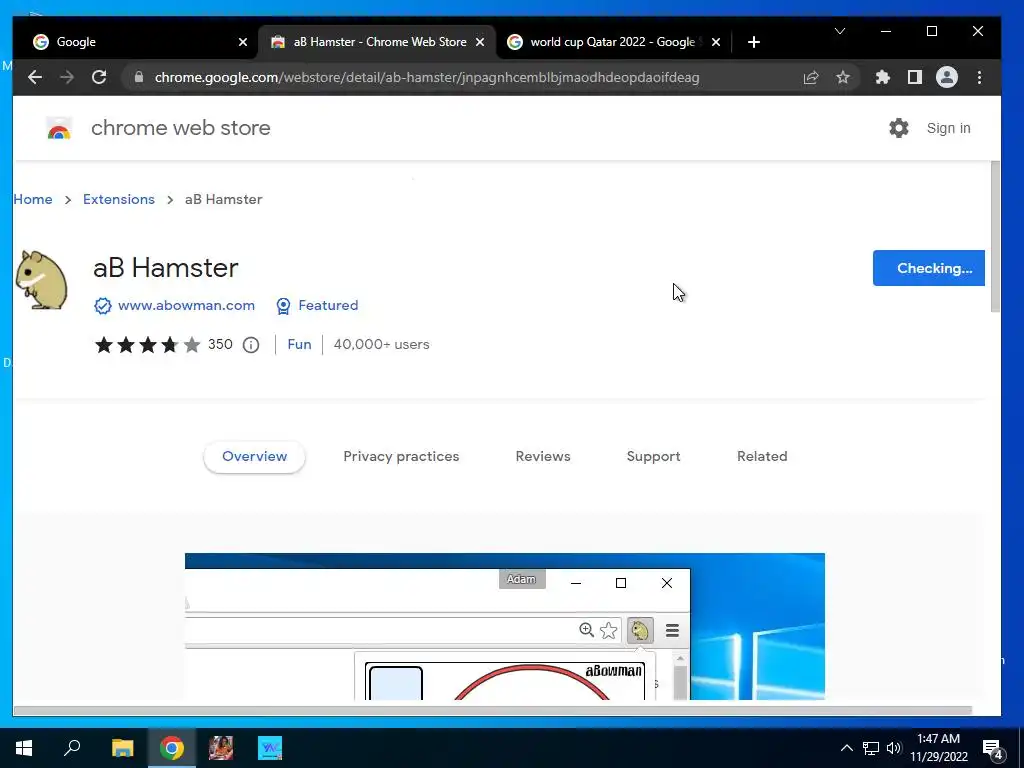Close the aB Hamster tab
Screen dimensions: 1024x768
(480, 42)
